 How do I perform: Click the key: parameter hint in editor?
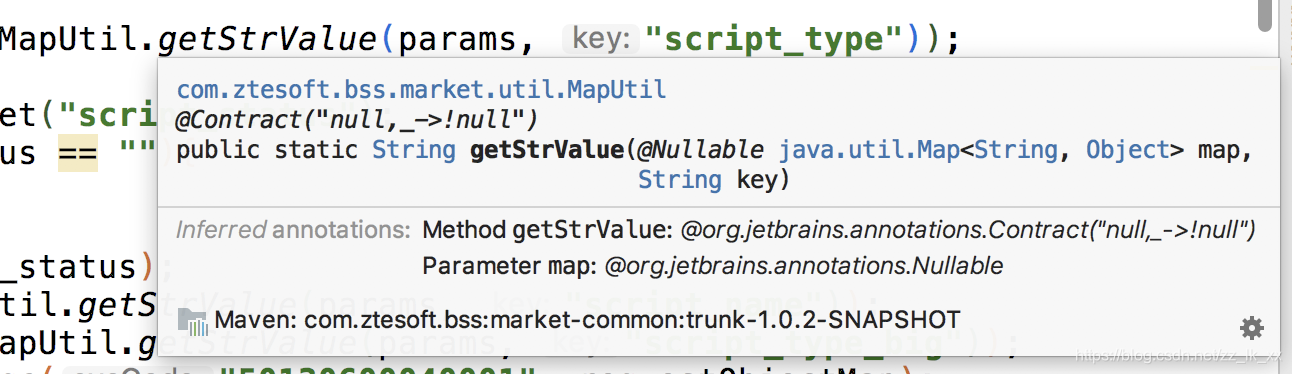tap(601, 39)
